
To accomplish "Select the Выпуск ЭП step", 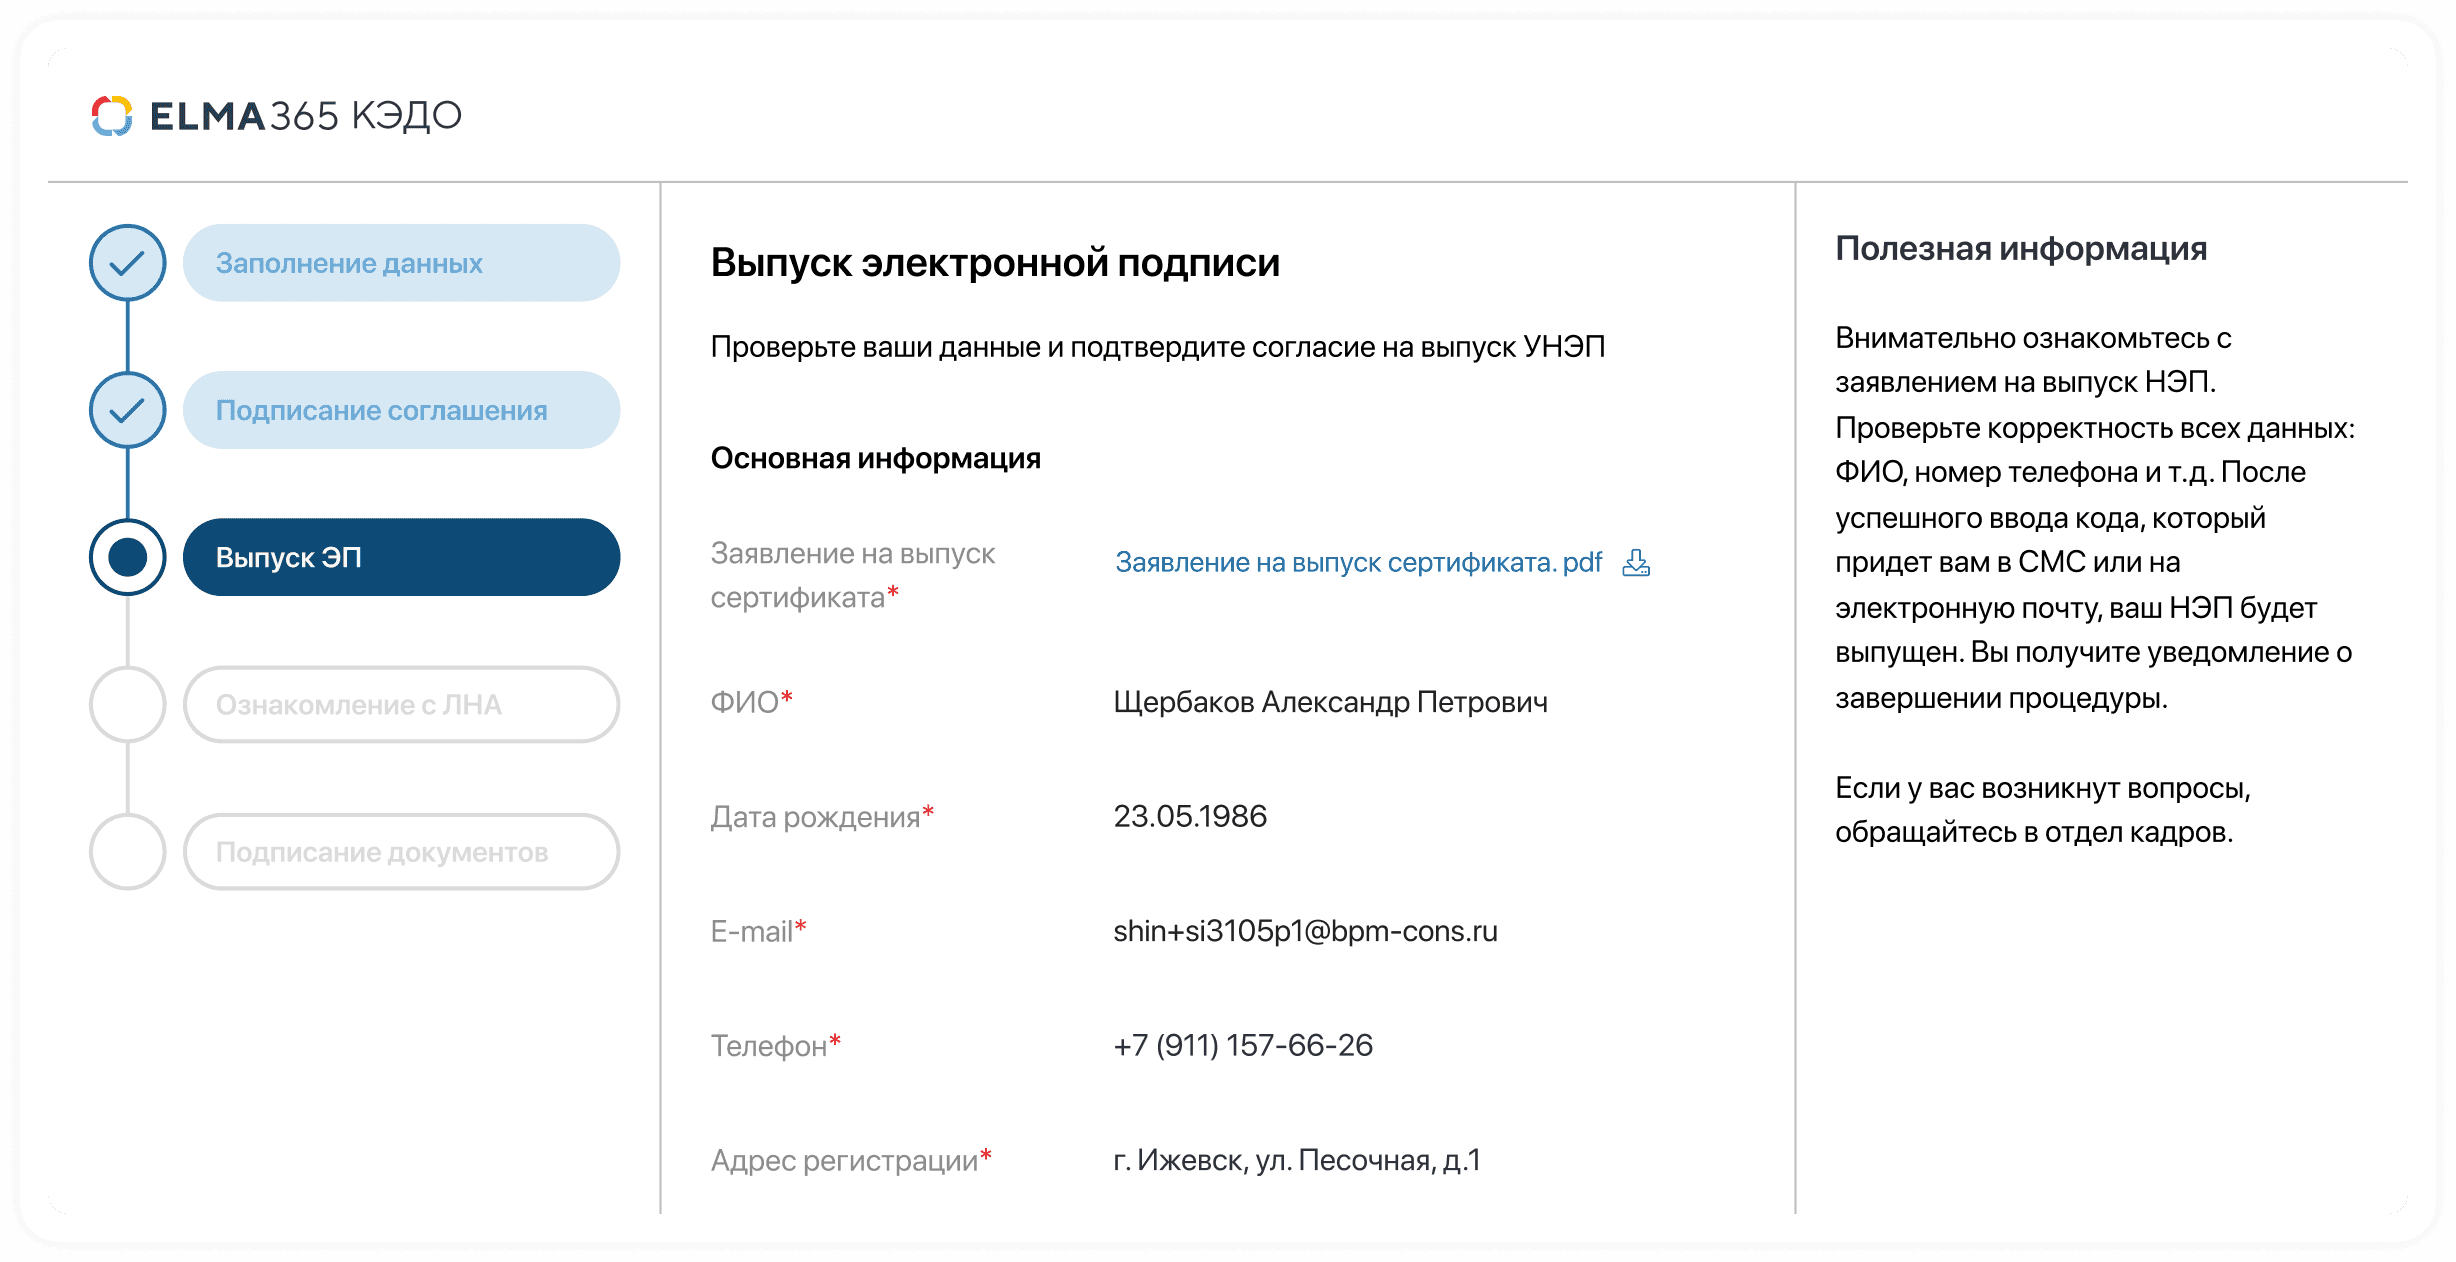I will pos(401,557).
